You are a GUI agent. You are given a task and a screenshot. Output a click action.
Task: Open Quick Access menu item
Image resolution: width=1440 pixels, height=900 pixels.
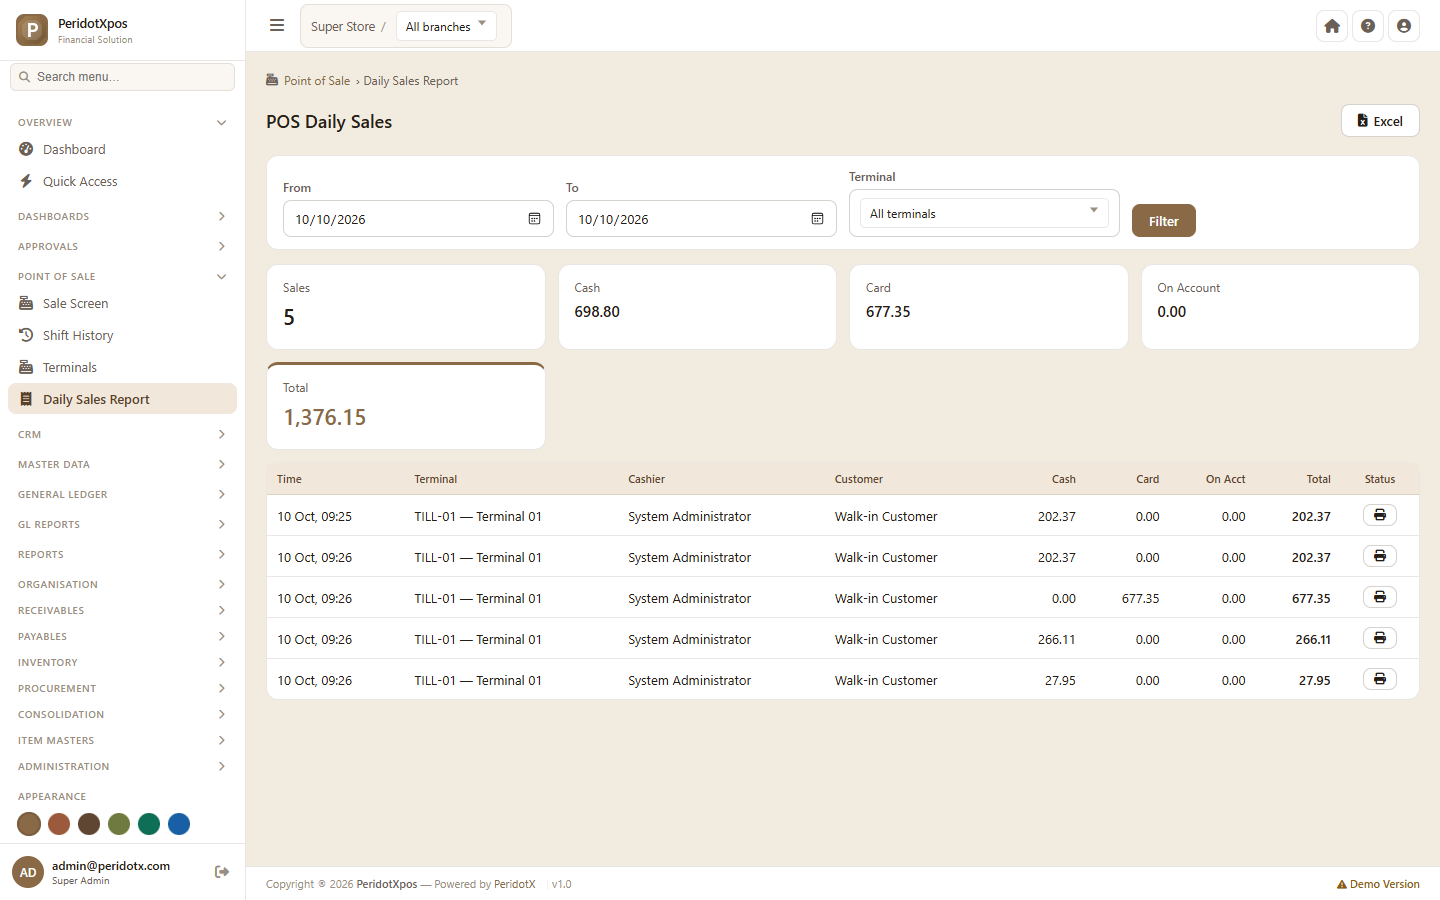(122, 181)
